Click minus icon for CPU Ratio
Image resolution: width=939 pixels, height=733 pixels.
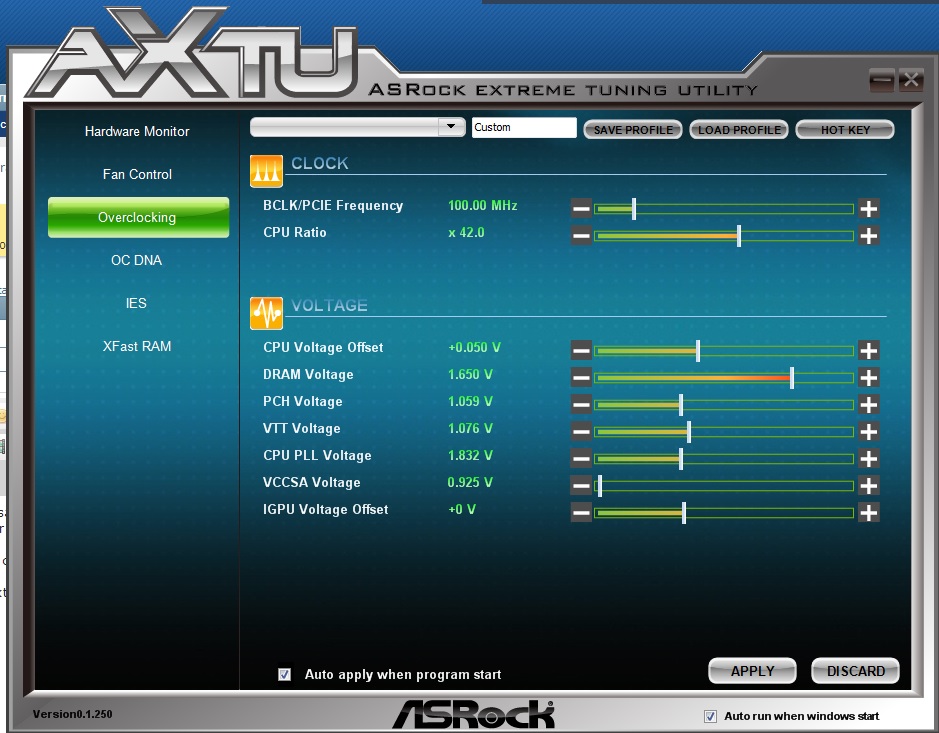coord(581,236)
